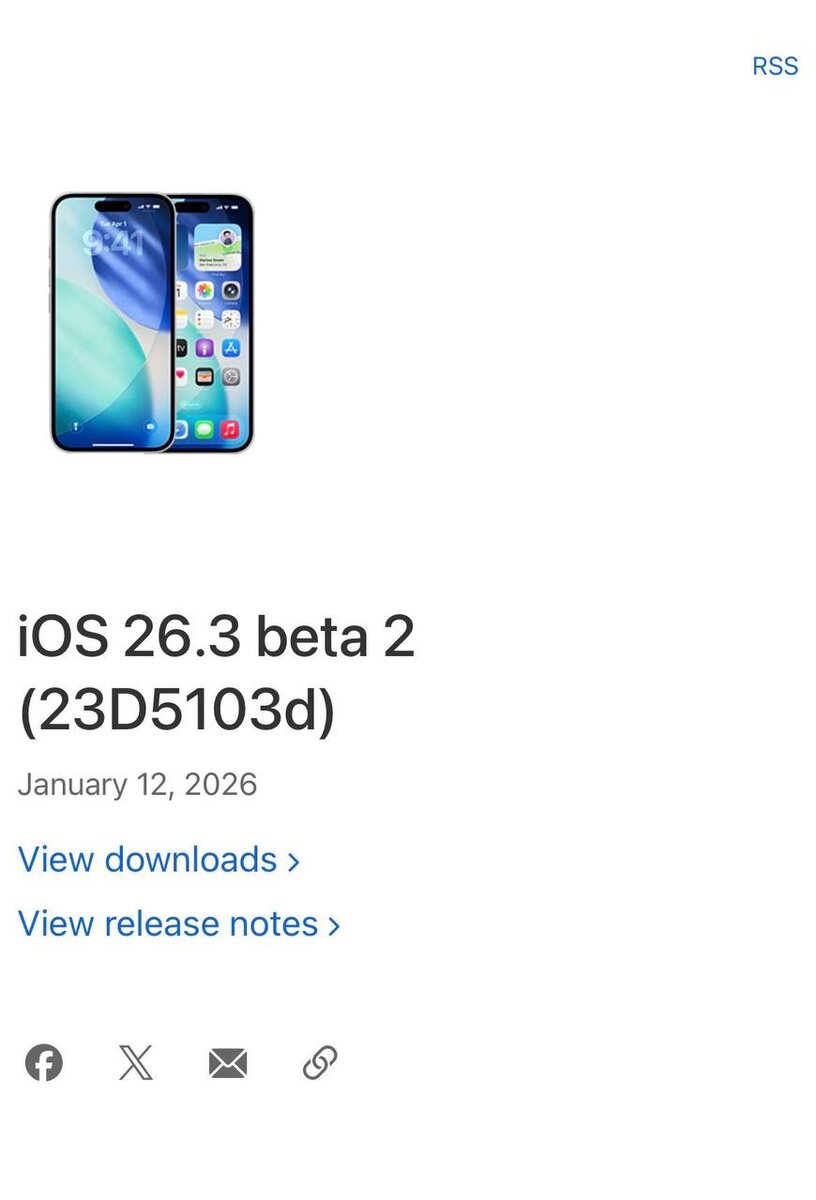
Task: Click the Maps widget on the pictured home screen
Action: 217,246
